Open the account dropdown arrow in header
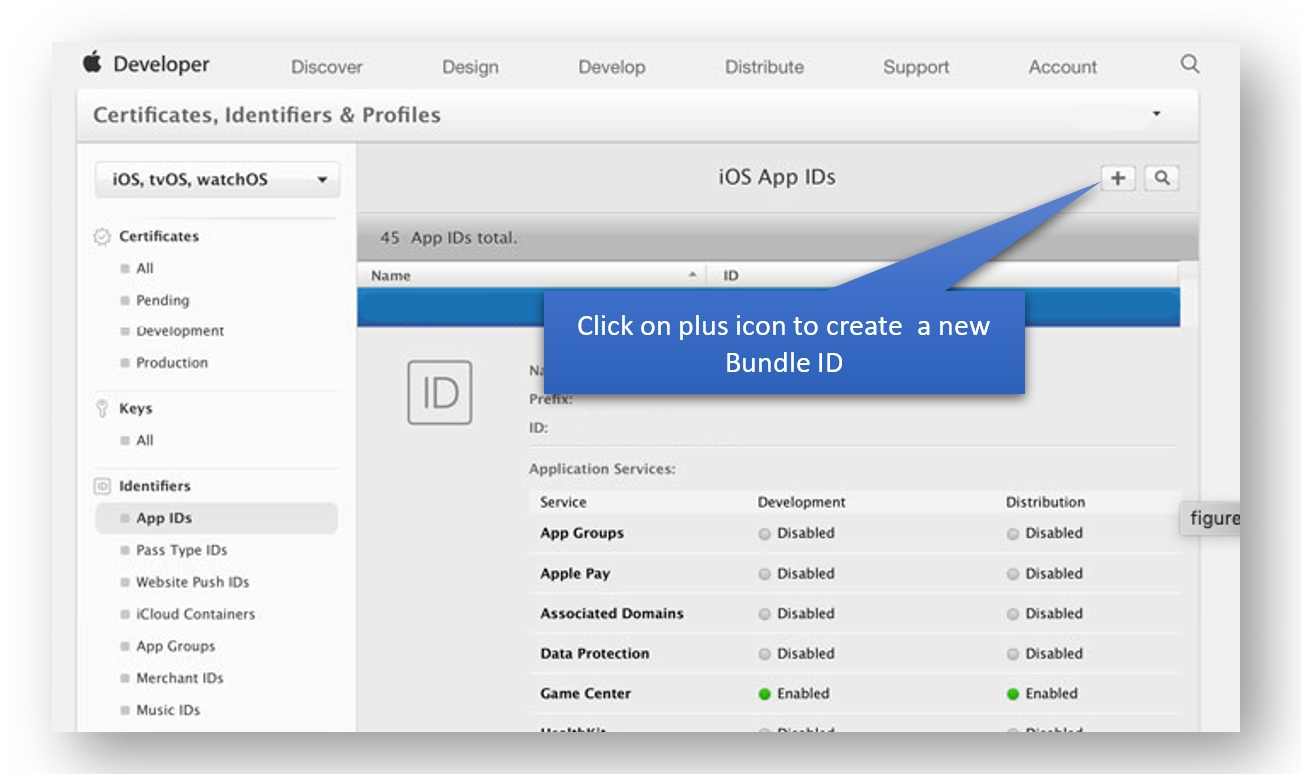This screenshot has height=774, width=1301. (x=1157, y=114)
